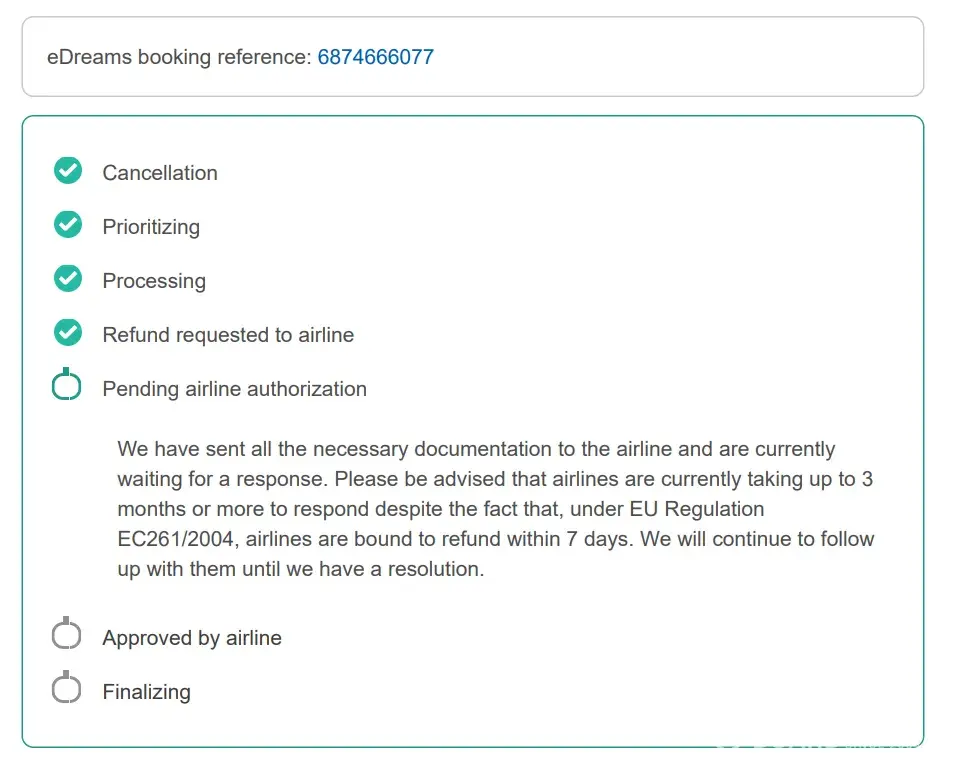Click the Prioritizing step checkmark icon
Screen dimensions: 972x771
coord(67,226)
